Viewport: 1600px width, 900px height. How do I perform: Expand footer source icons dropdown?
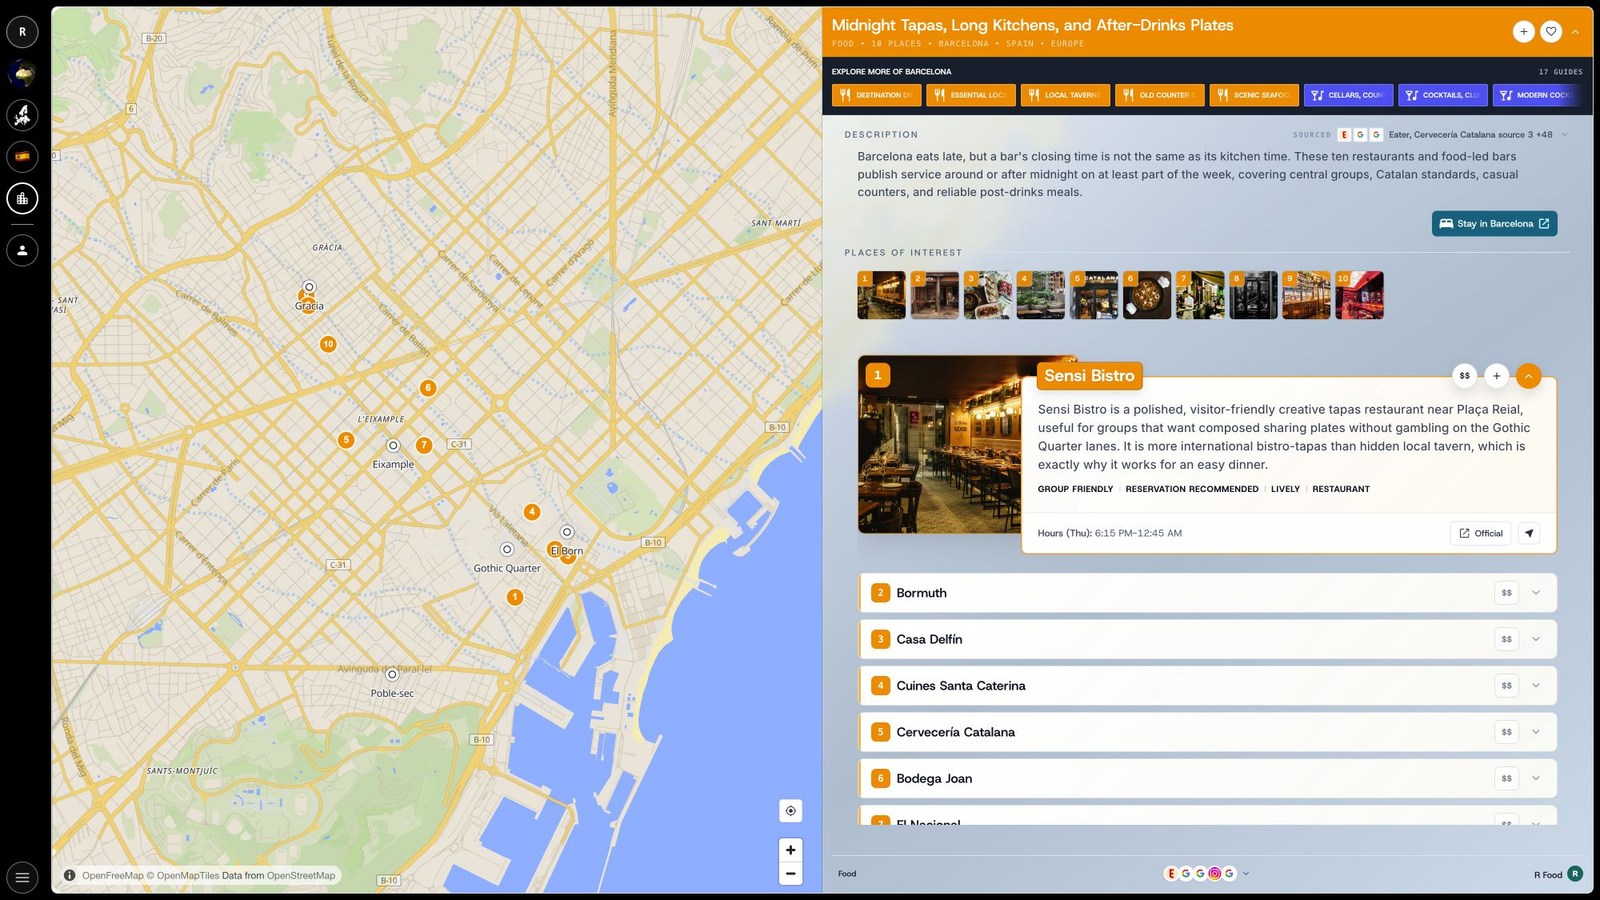(1246, 874)
